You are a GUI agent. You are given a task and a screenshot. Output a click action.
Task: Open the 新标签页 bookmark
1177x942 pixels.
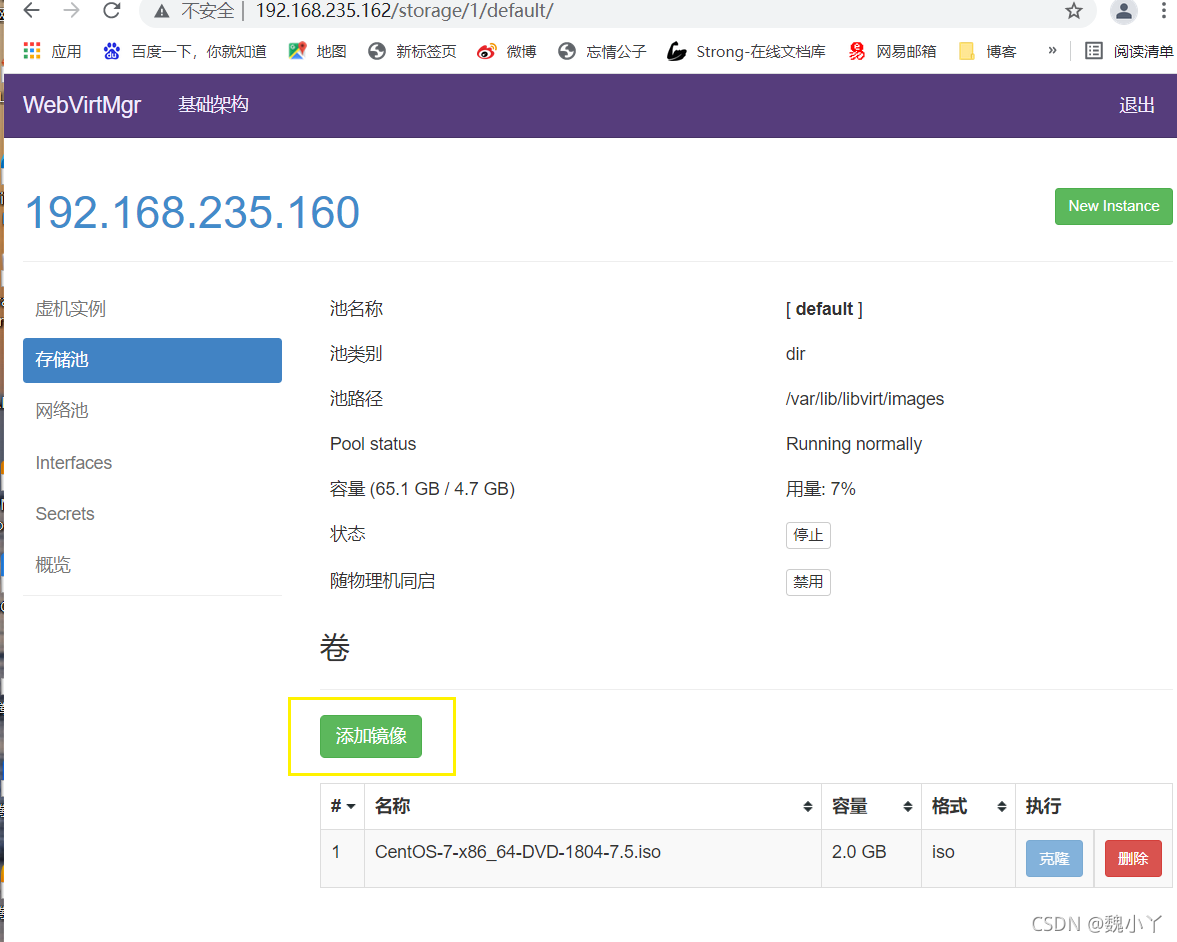click(x=412, y=51)
